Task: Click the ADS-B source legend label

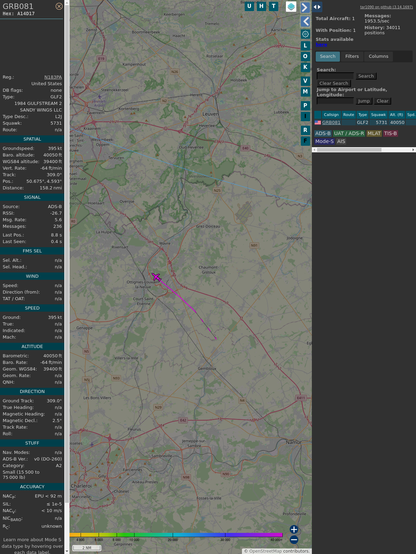Action: point(323,133)
